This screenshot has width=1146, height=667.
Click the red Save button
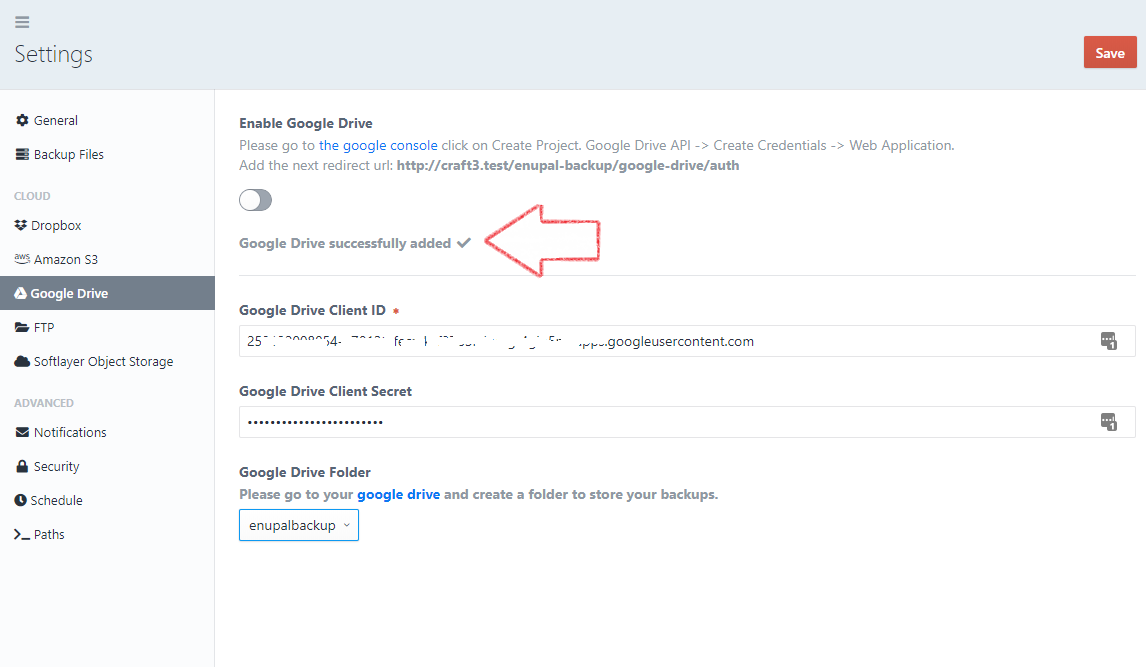[1109, 53]
